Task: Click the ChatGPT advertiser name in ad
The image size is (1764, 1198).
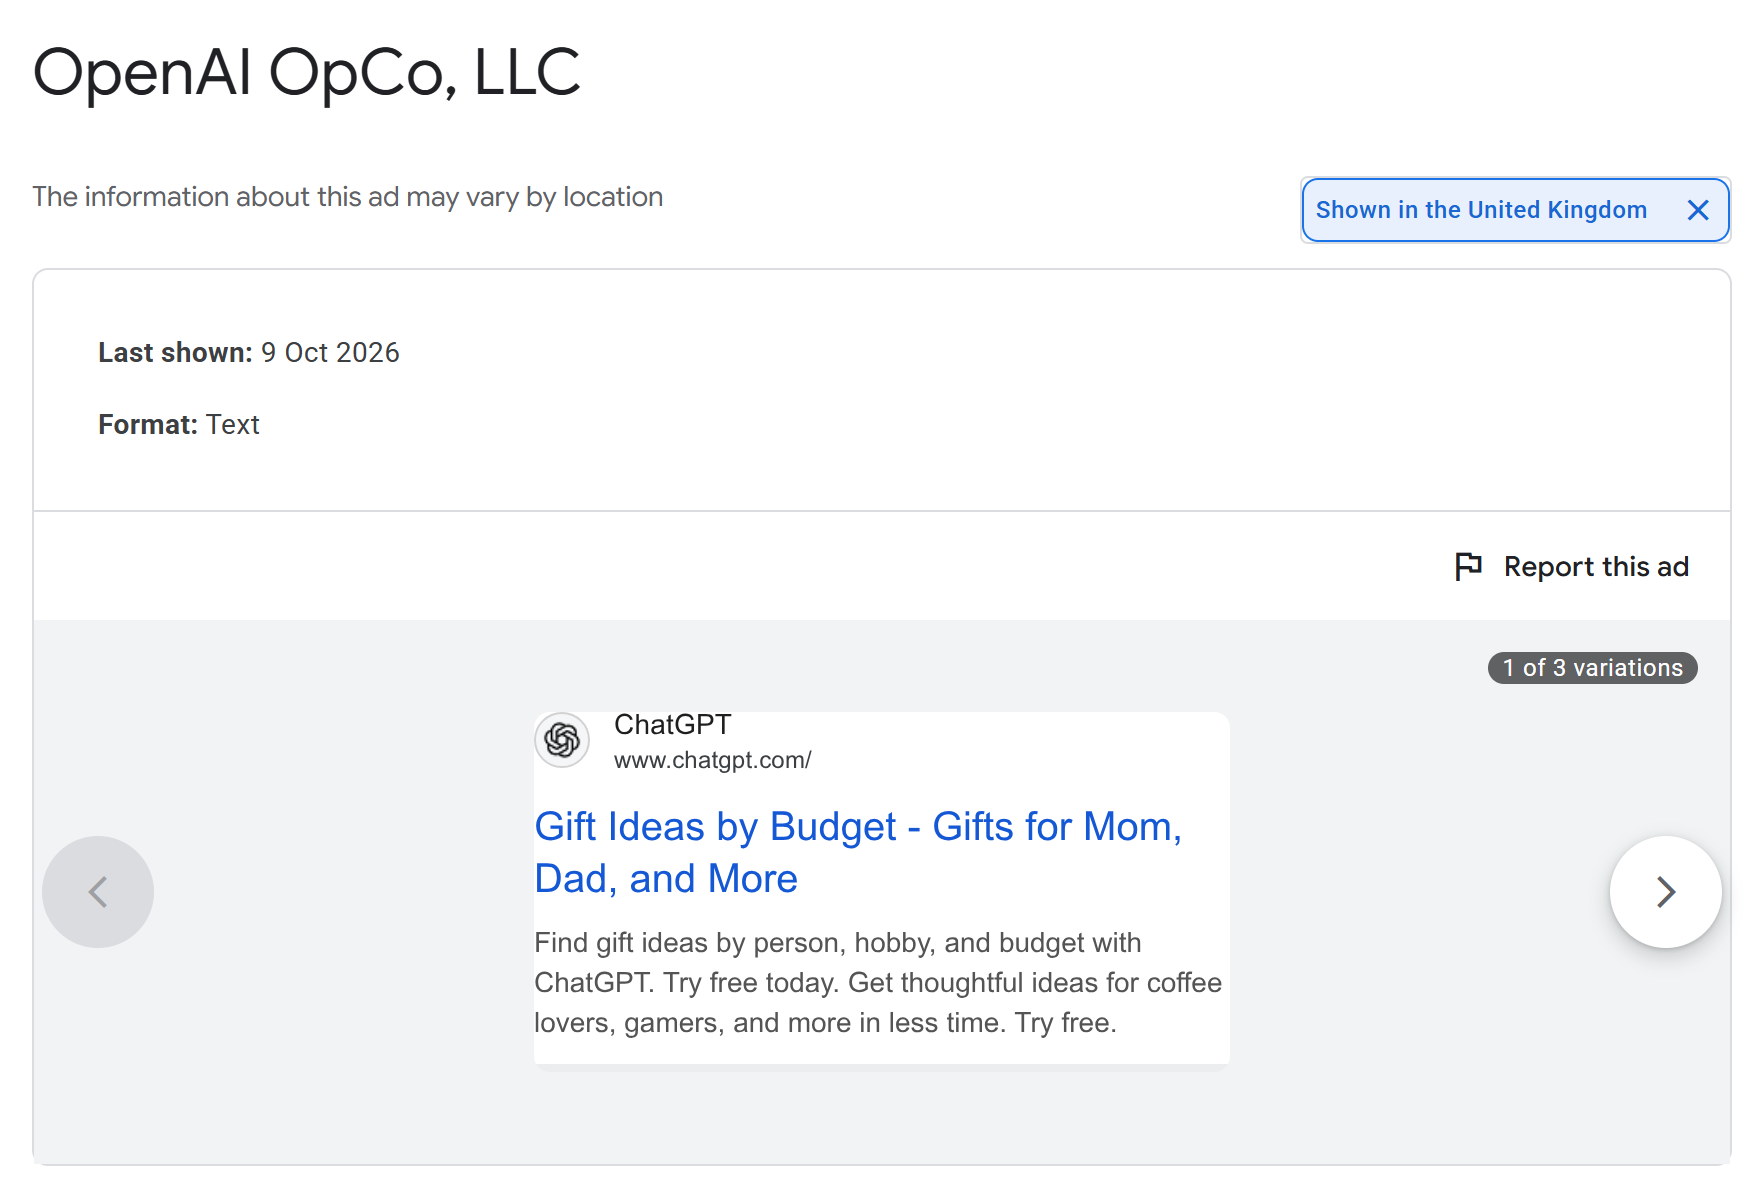Action: coord(672,724)
